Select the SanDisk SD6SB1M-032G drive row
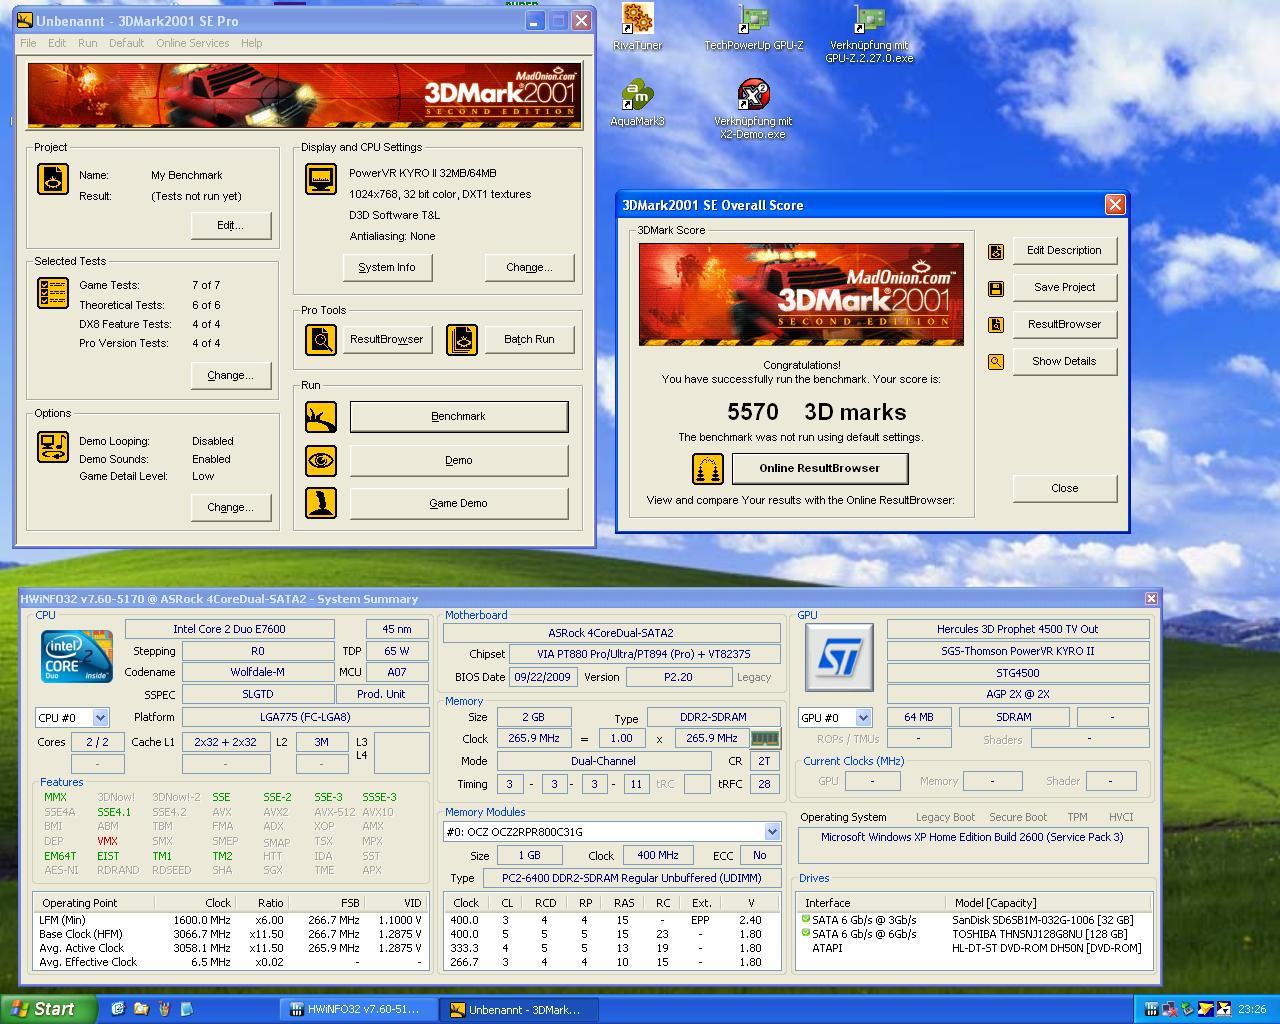 point(974,920)
